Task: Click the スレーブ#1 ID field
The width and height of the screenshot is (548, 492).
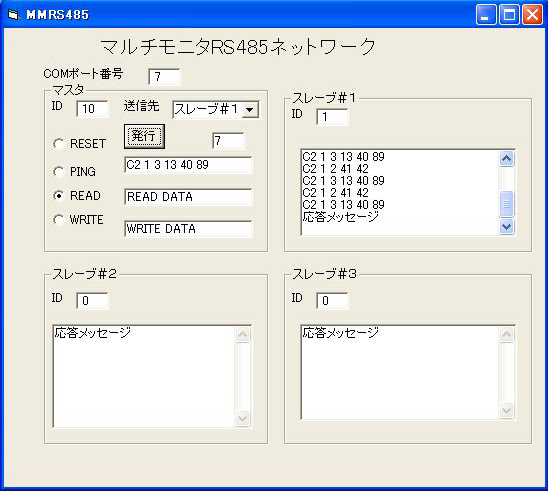Action: click(332, 117)
